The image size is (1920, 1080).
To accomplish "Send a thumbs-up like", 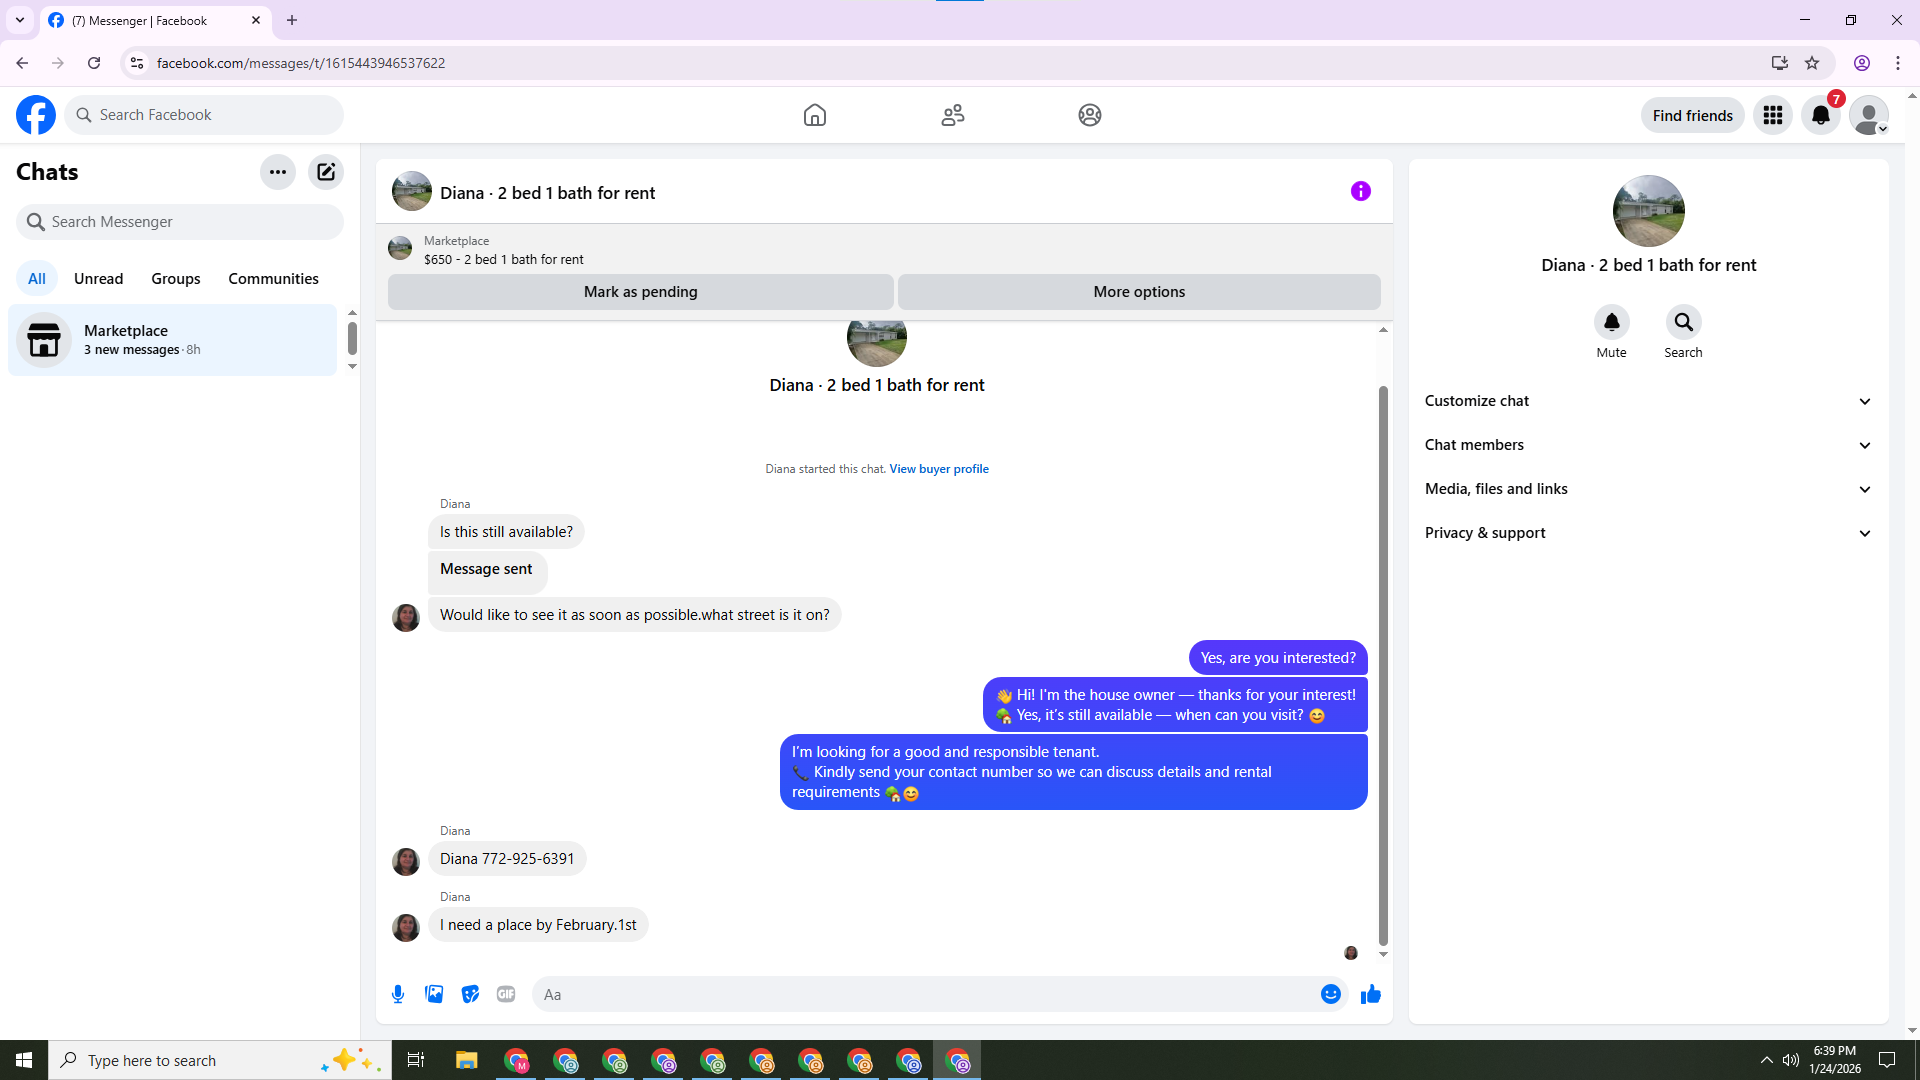I will 1370,994.
